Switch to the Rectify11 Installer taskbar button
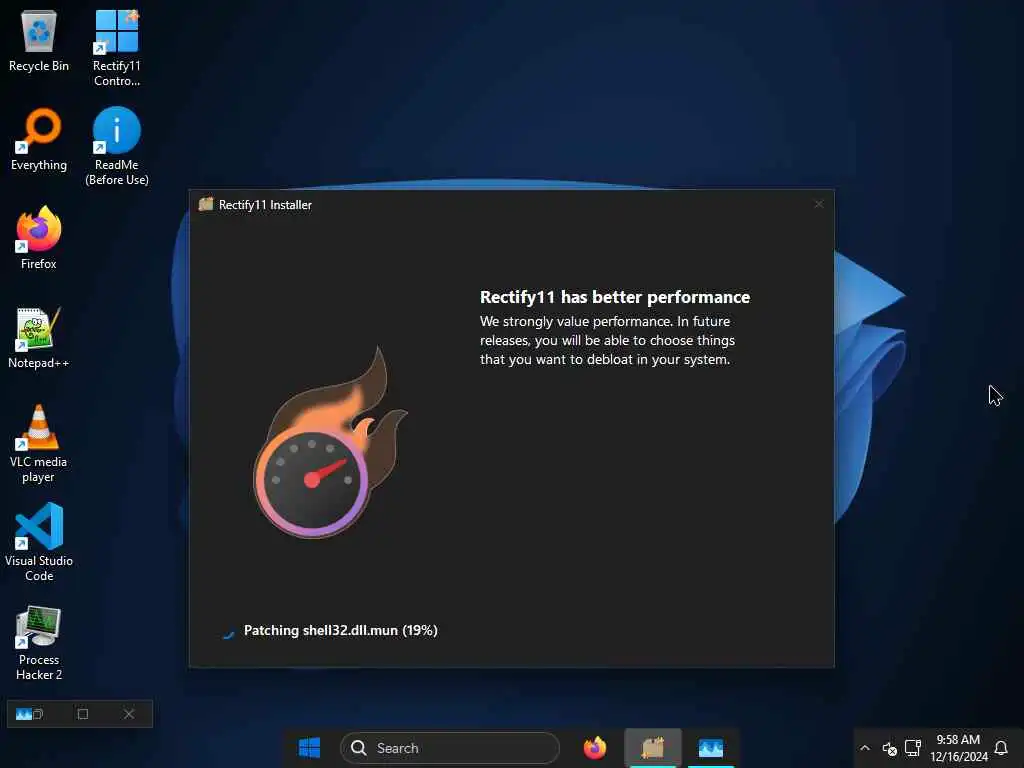The width and height of the screenshot is (1024, 768). pyautogui.click(x=653, y=748)
